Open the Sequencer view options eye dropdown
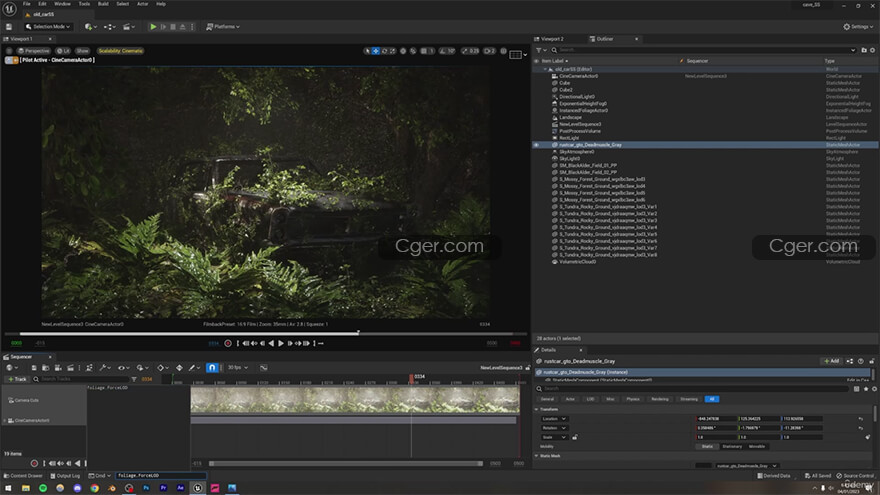The height and width of the screenshot is (495, 880). [122, 368]
